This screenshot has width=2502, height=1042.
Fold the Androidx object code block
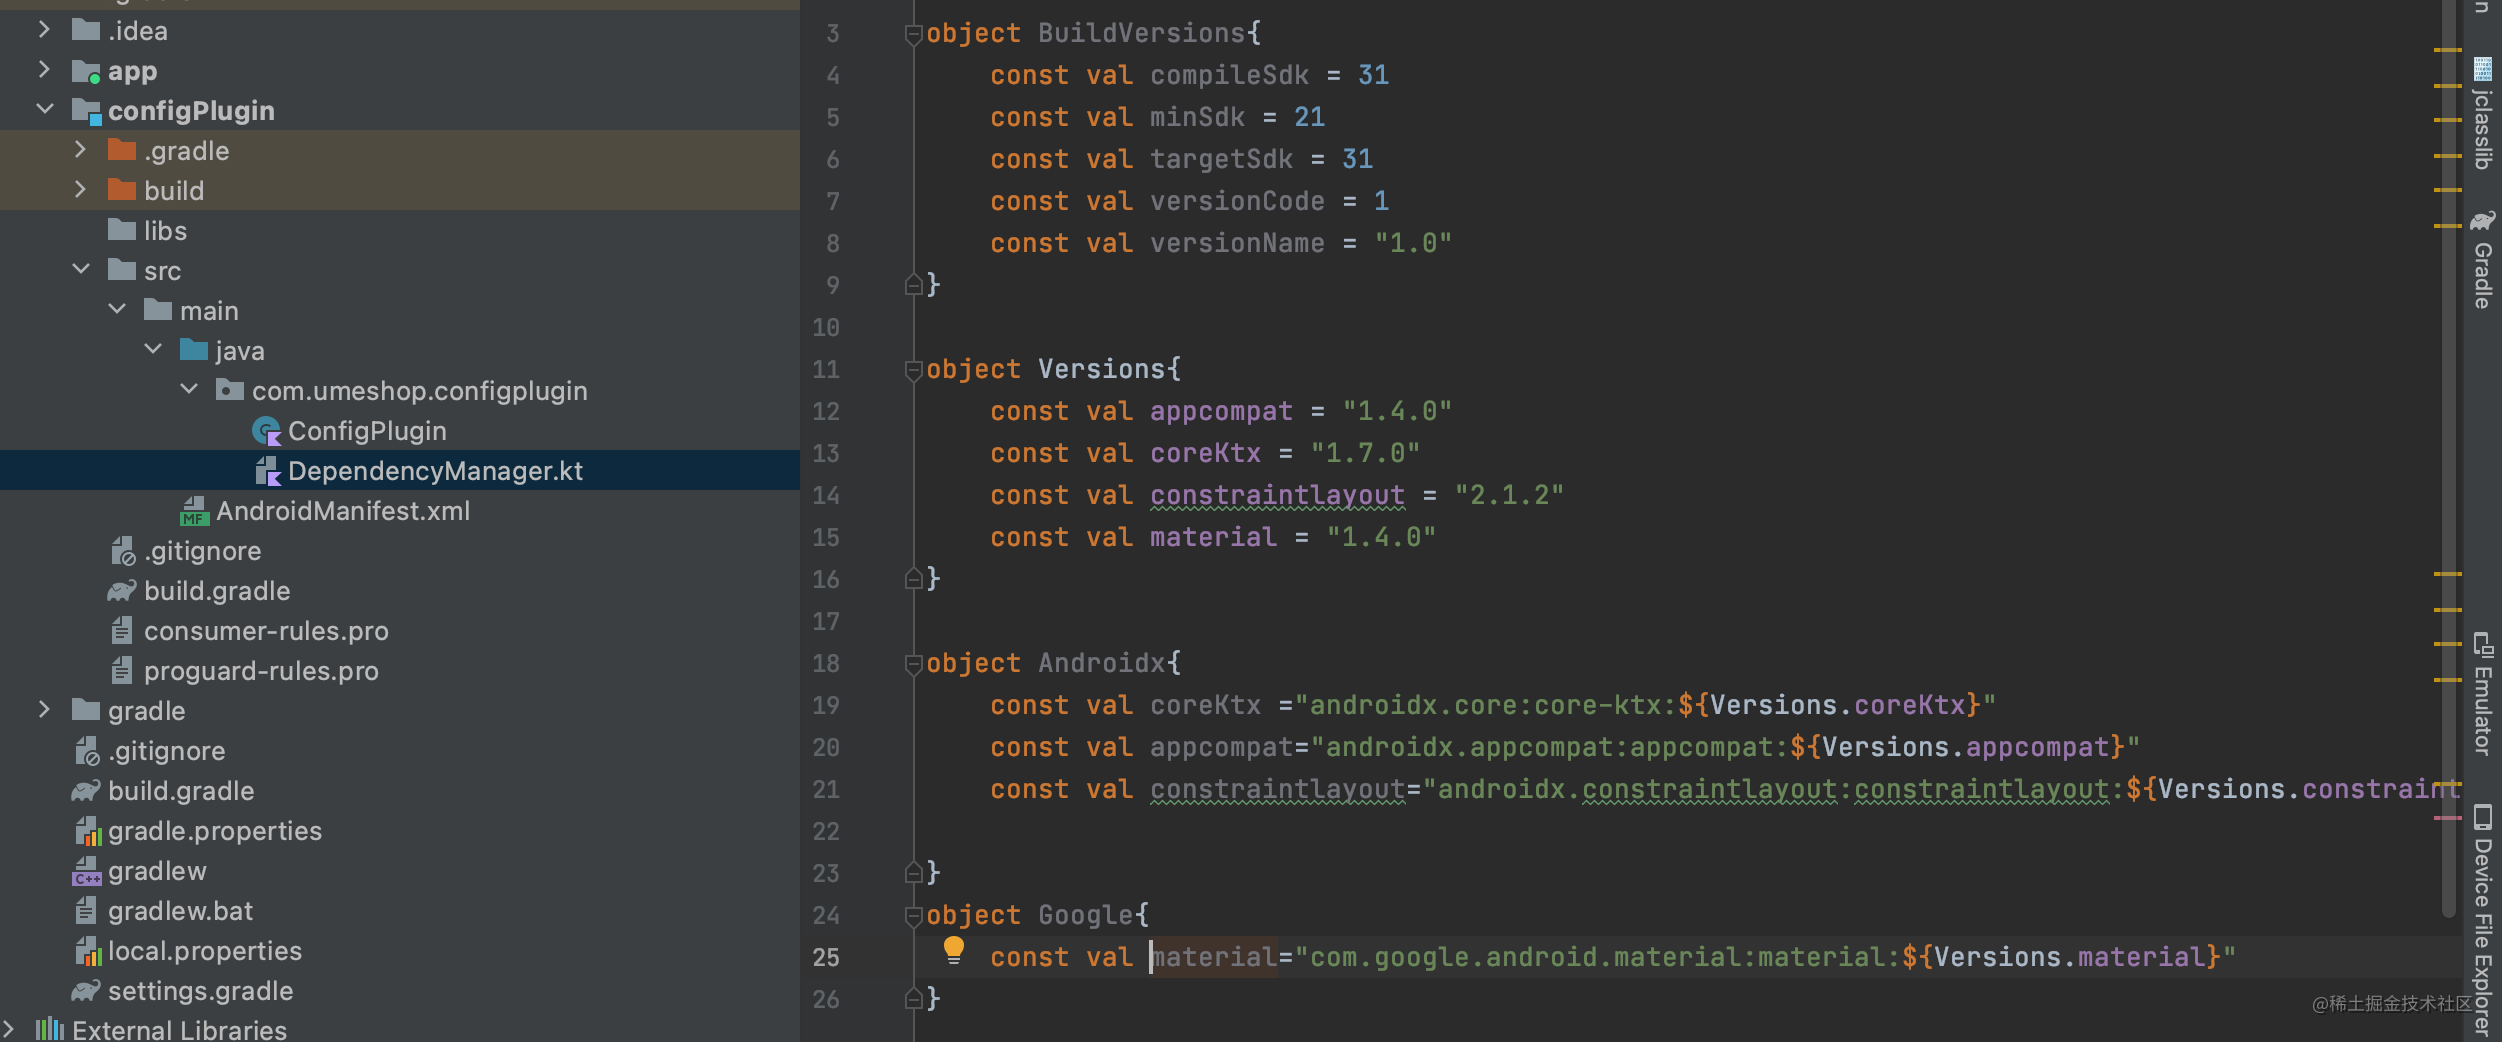tap(913, 665)
